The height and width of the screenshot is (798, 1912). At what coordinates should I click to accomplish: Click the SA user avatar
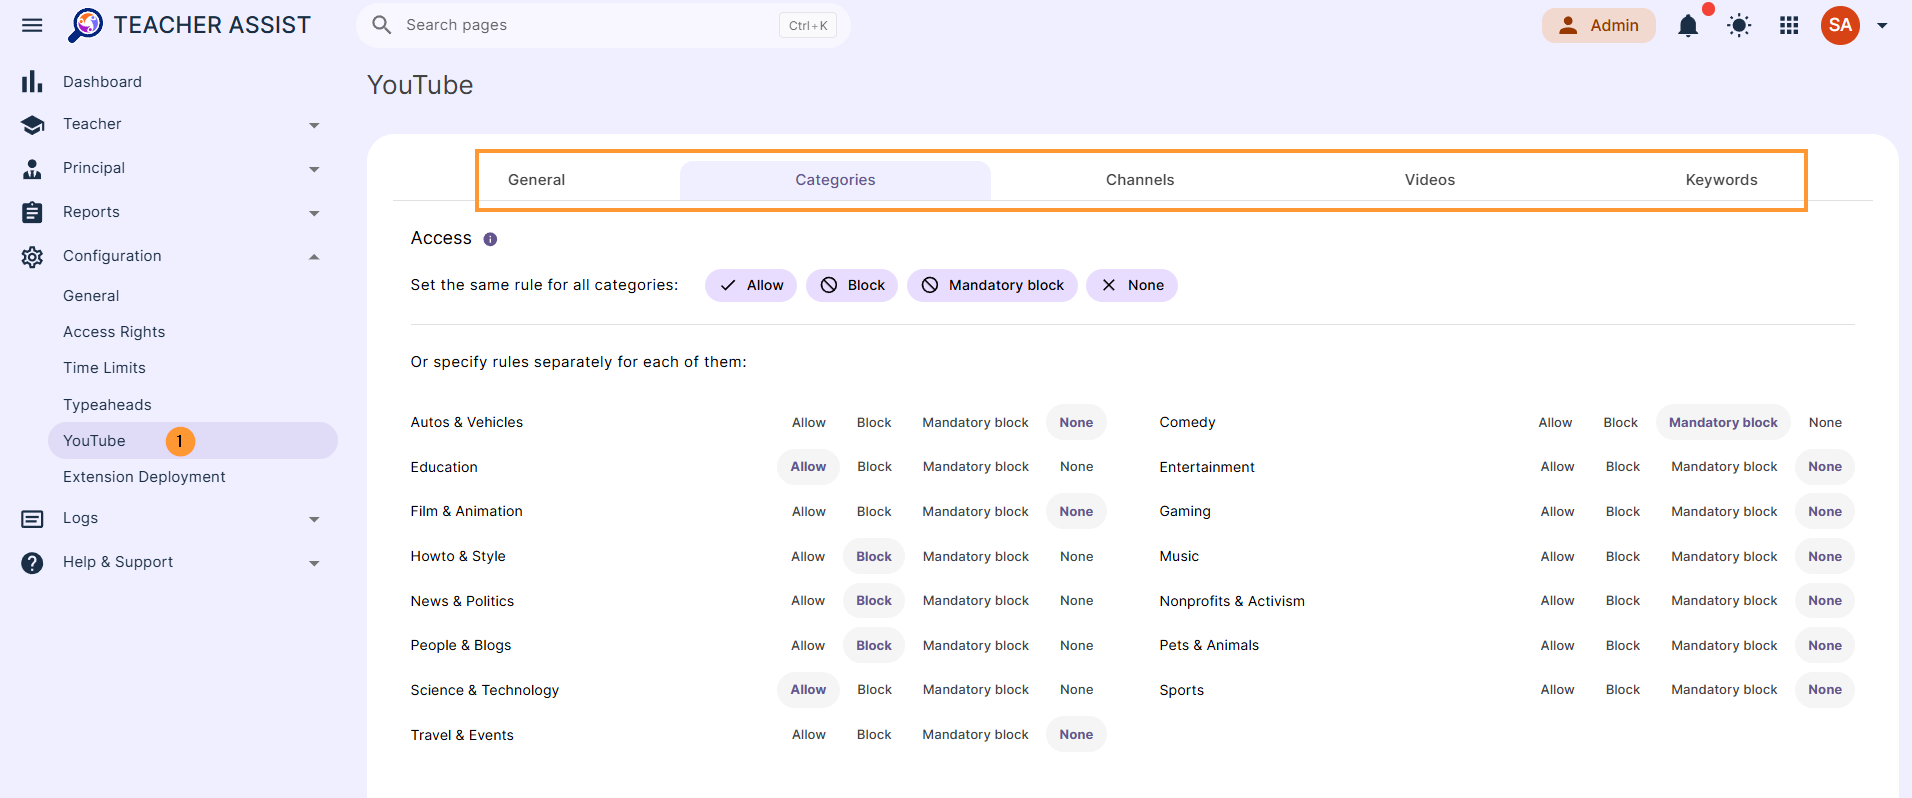click(x=1840, y=25)
